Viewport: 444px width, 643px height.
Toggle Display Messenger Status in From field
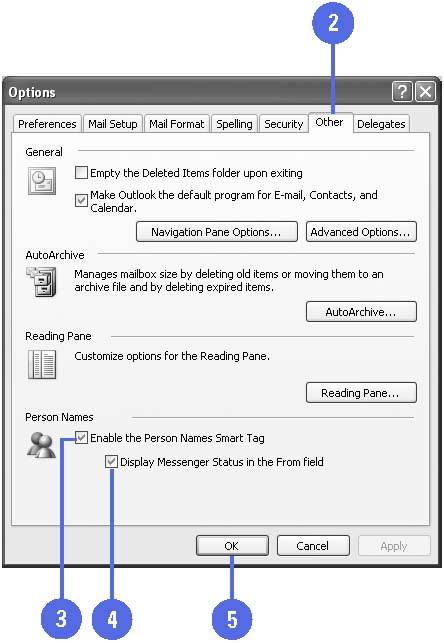[111, 462]
